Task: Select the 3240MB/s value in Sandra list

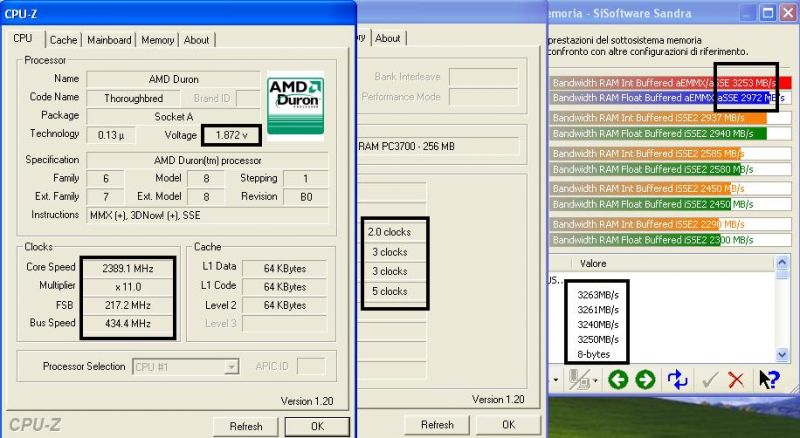Action: pyautogui.click(x=598, y=324)
